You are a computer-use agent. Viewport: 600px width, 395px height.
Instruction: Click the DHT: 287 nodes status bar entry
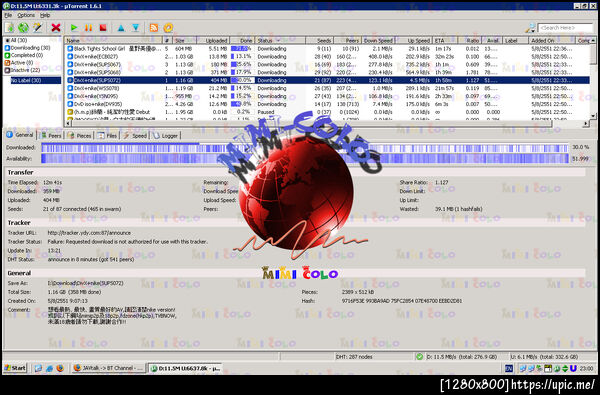point(354,357)
